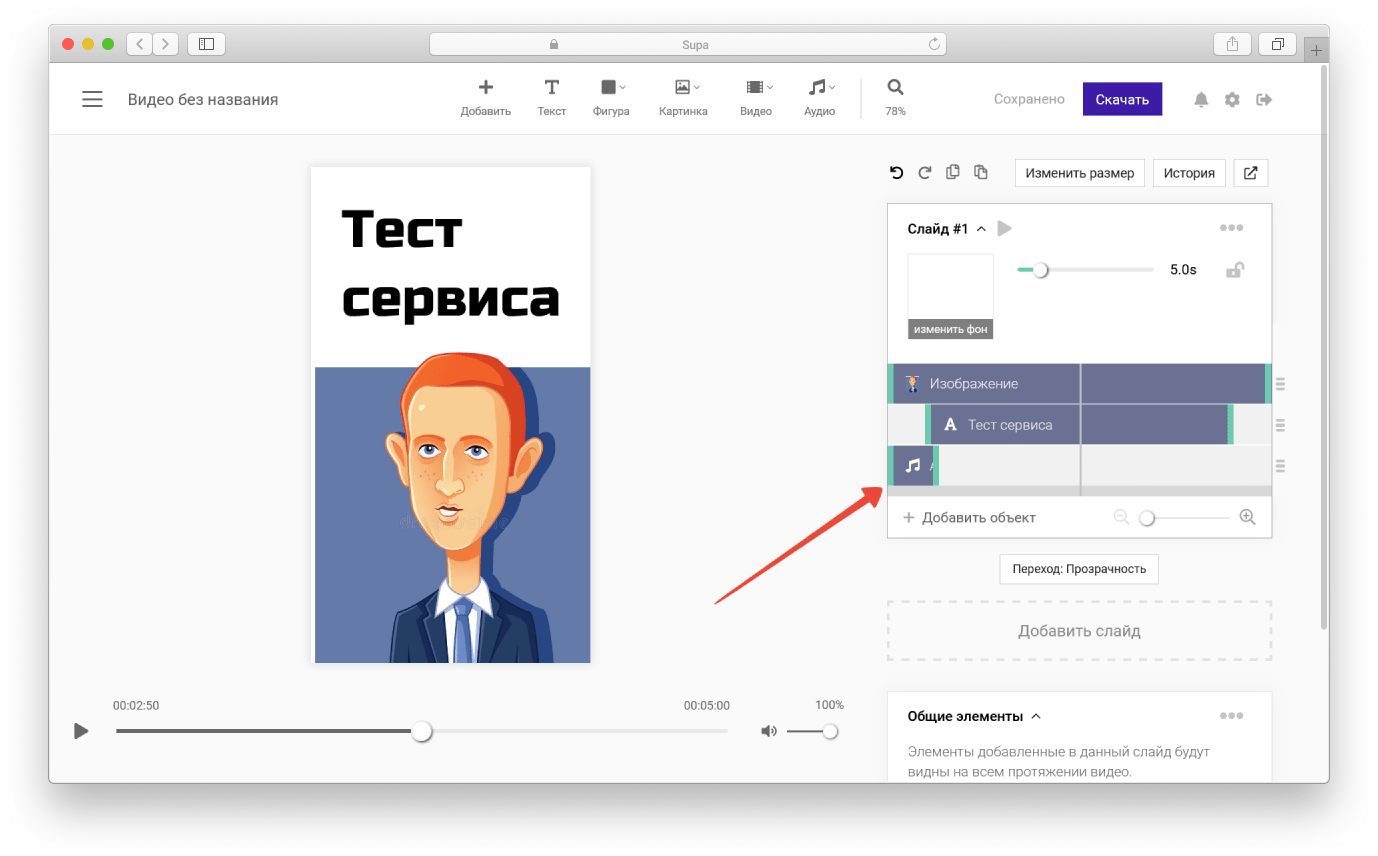Image resolution: width=1378 pixels, height=856 pixels.
Task: Click Добавить слайд area
Action: click(1079, 631)
